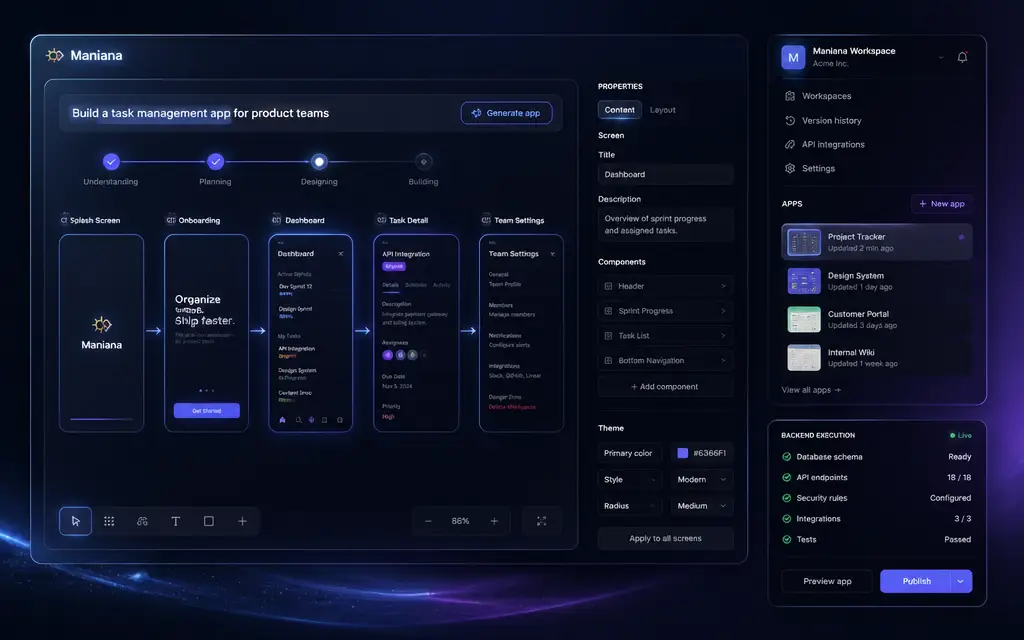
Task: Click the Settings gear icon
Action: pos(790,168)
